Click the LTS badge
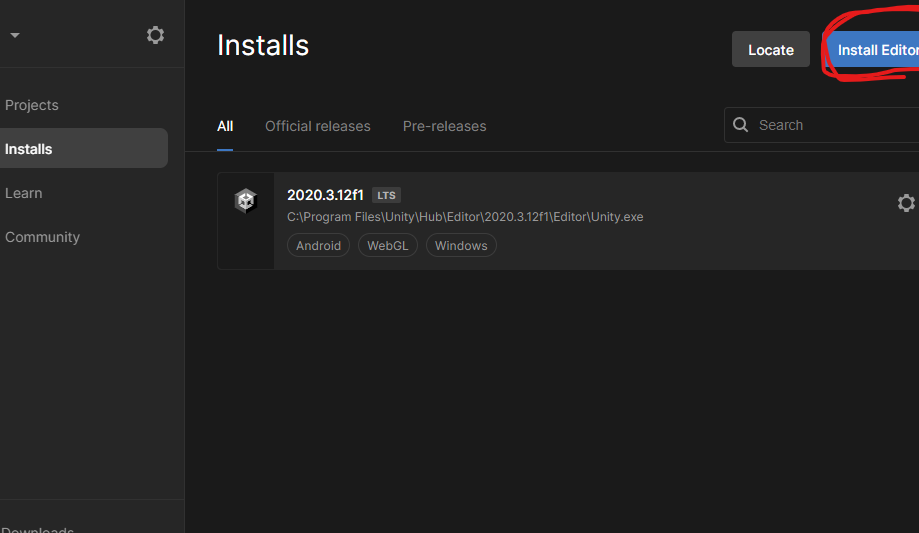The width and height of the screenshot is (919, 533). [386, 195]
